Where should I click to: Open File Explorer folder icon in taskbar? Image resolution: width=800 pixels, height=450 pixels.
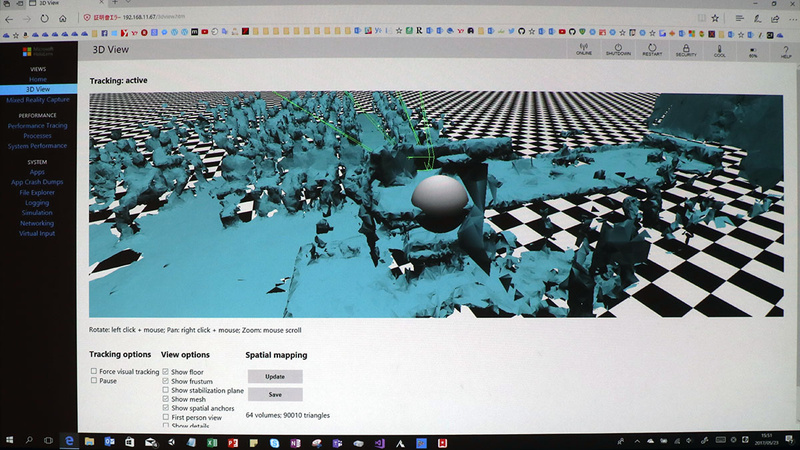(89, 441)
